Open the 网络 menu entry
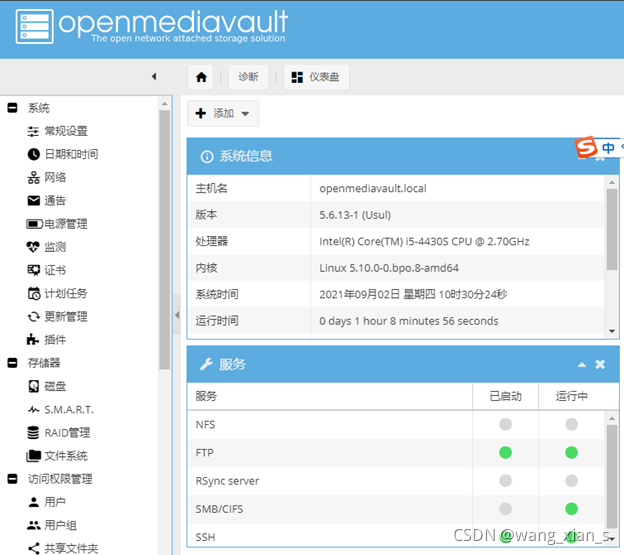This screenshot has height=555, width=624. coord(55,177)
